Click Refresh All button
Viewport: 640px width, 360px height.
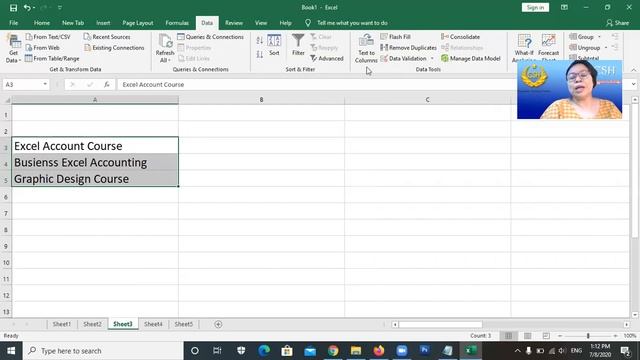click(165, 49)
